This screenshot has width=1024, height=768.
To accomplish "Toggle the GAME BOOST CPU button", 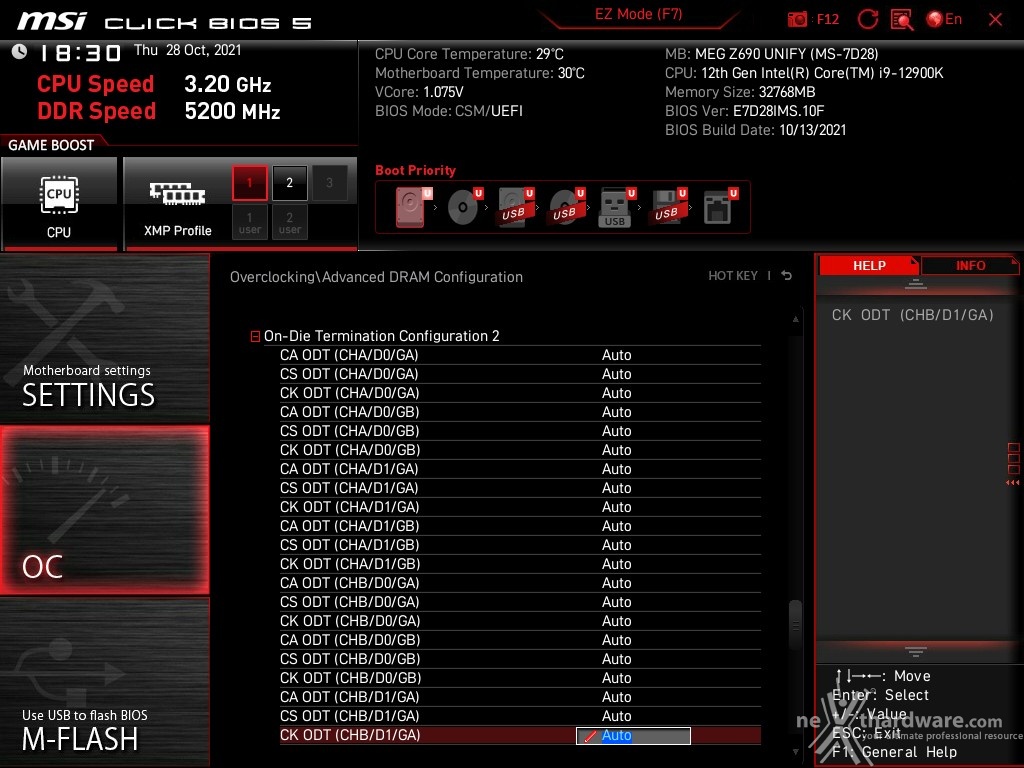I will (59, 203).
